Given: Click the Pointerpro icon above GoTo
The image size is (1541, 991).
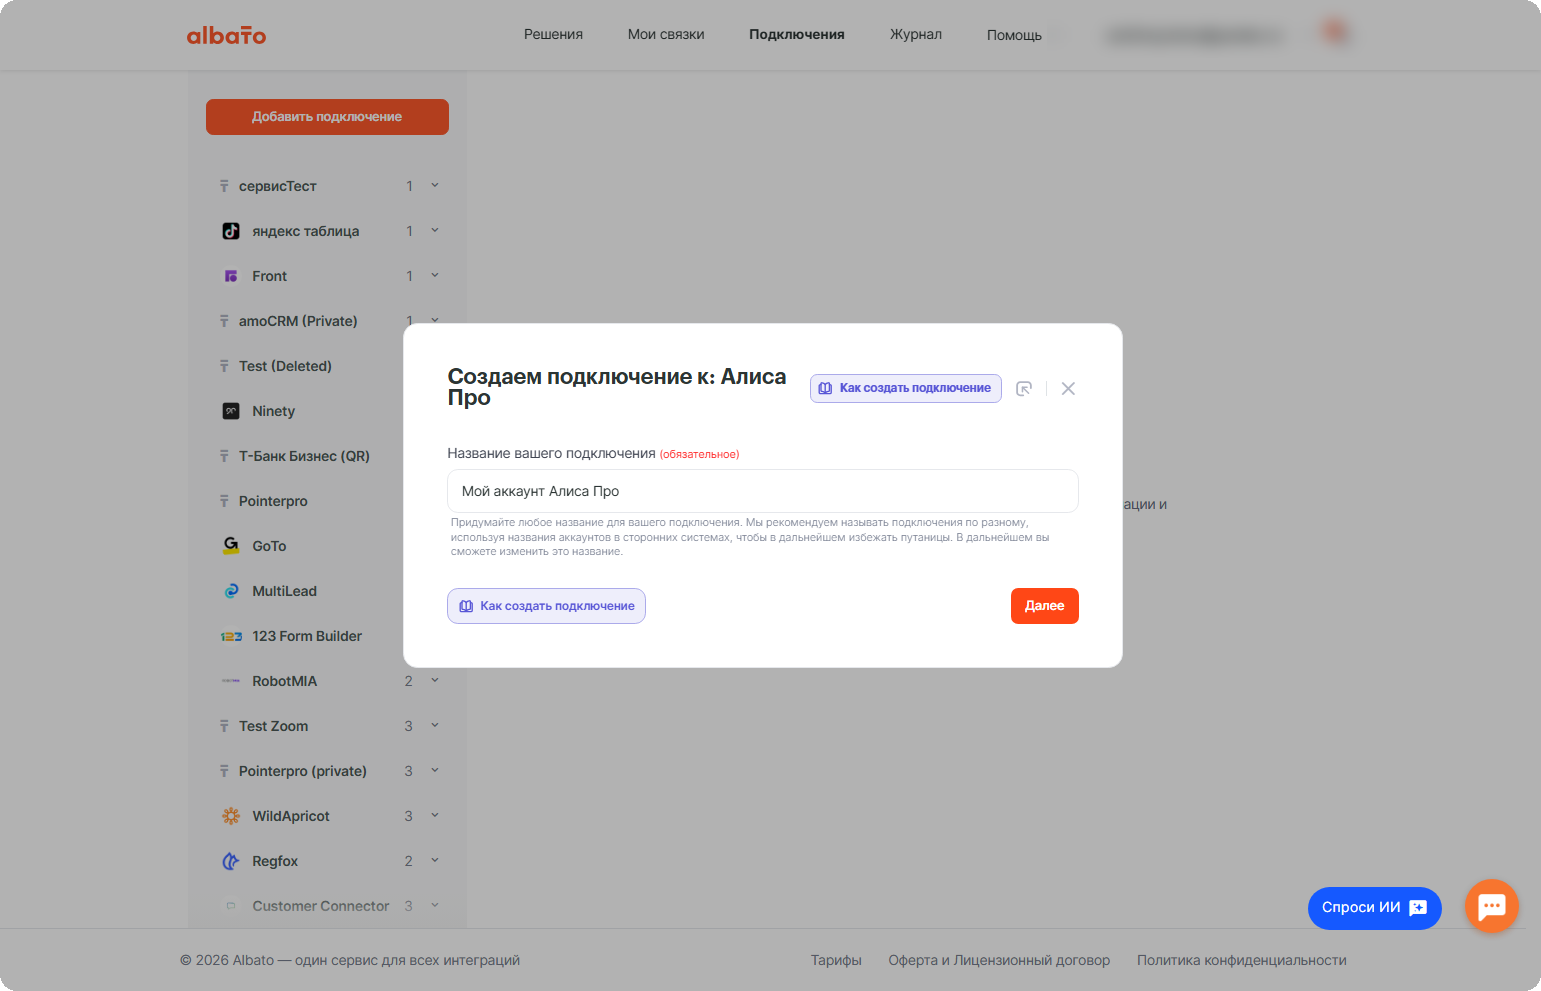Looking at the screenshot, I should tap(224, 501).
